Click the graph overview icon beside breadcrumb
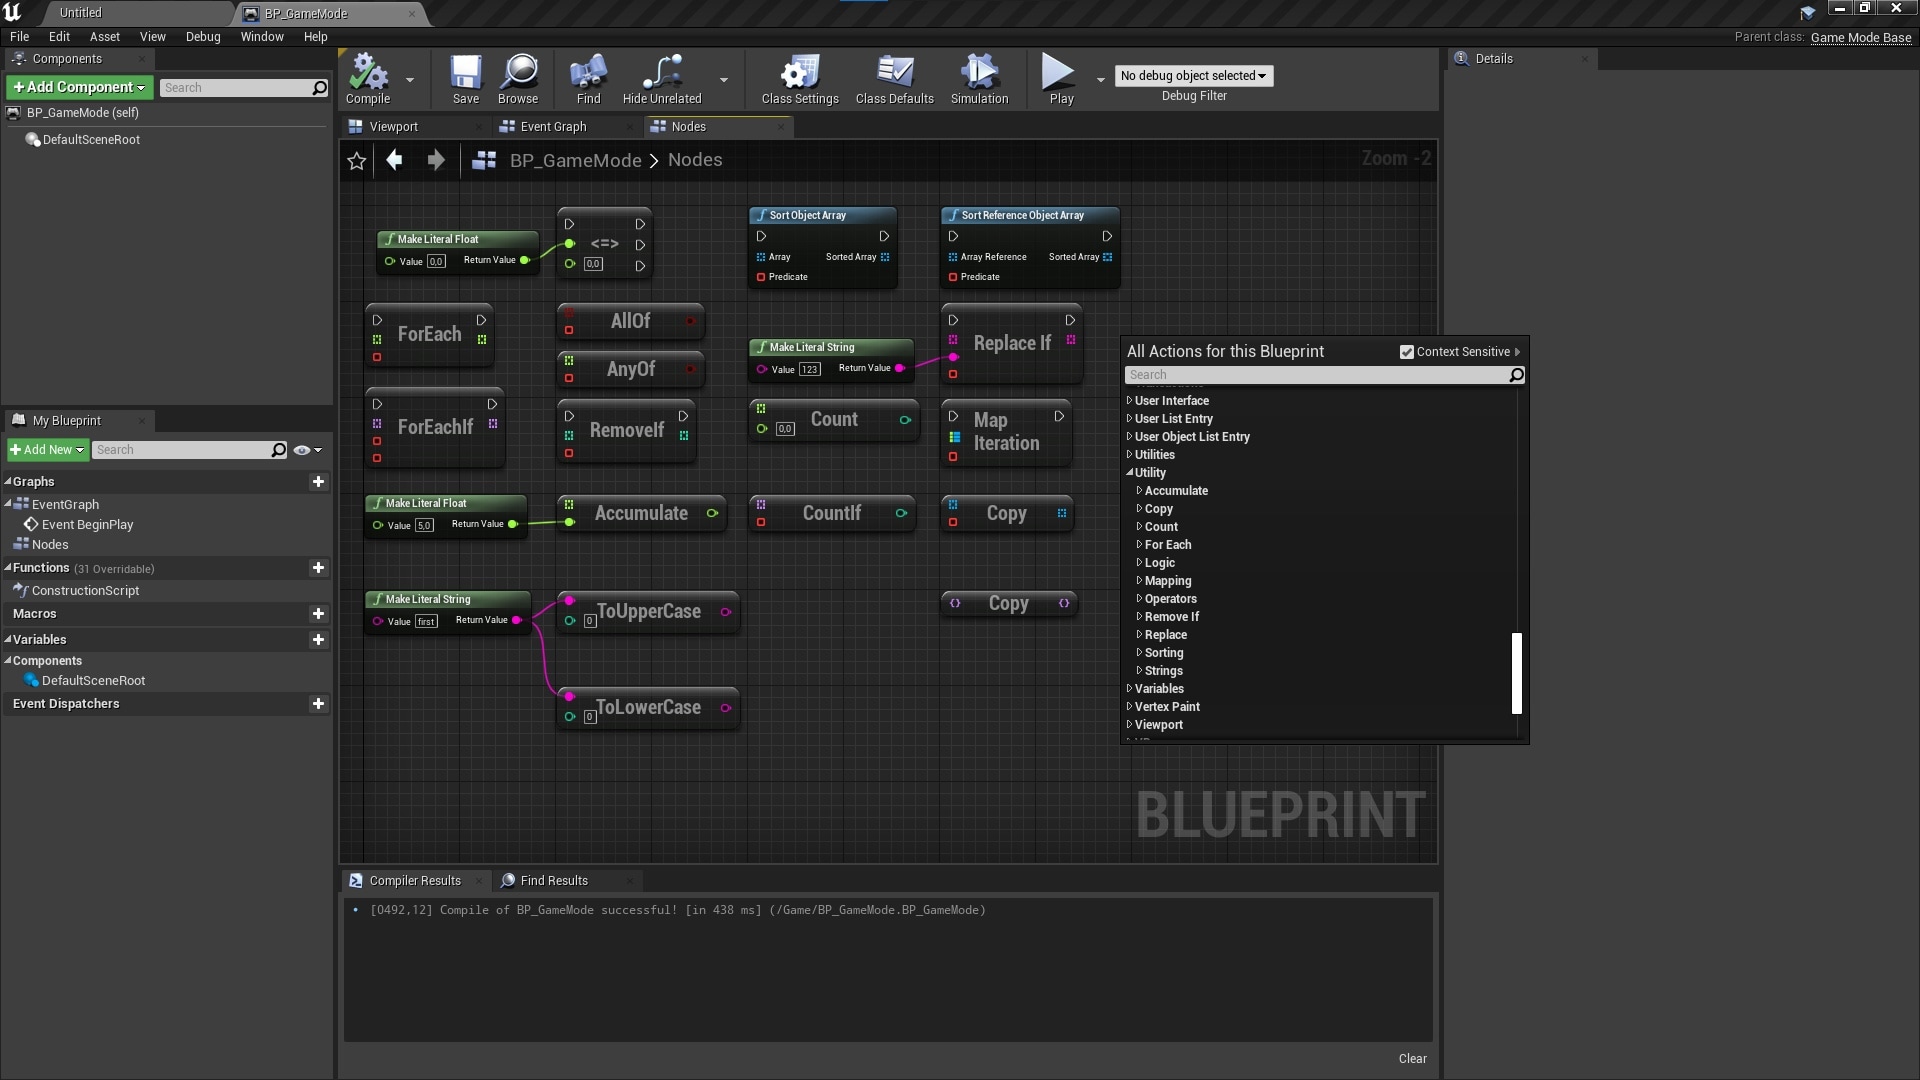This screenshot has width=1920, height=1080. (x=484, y=160)
